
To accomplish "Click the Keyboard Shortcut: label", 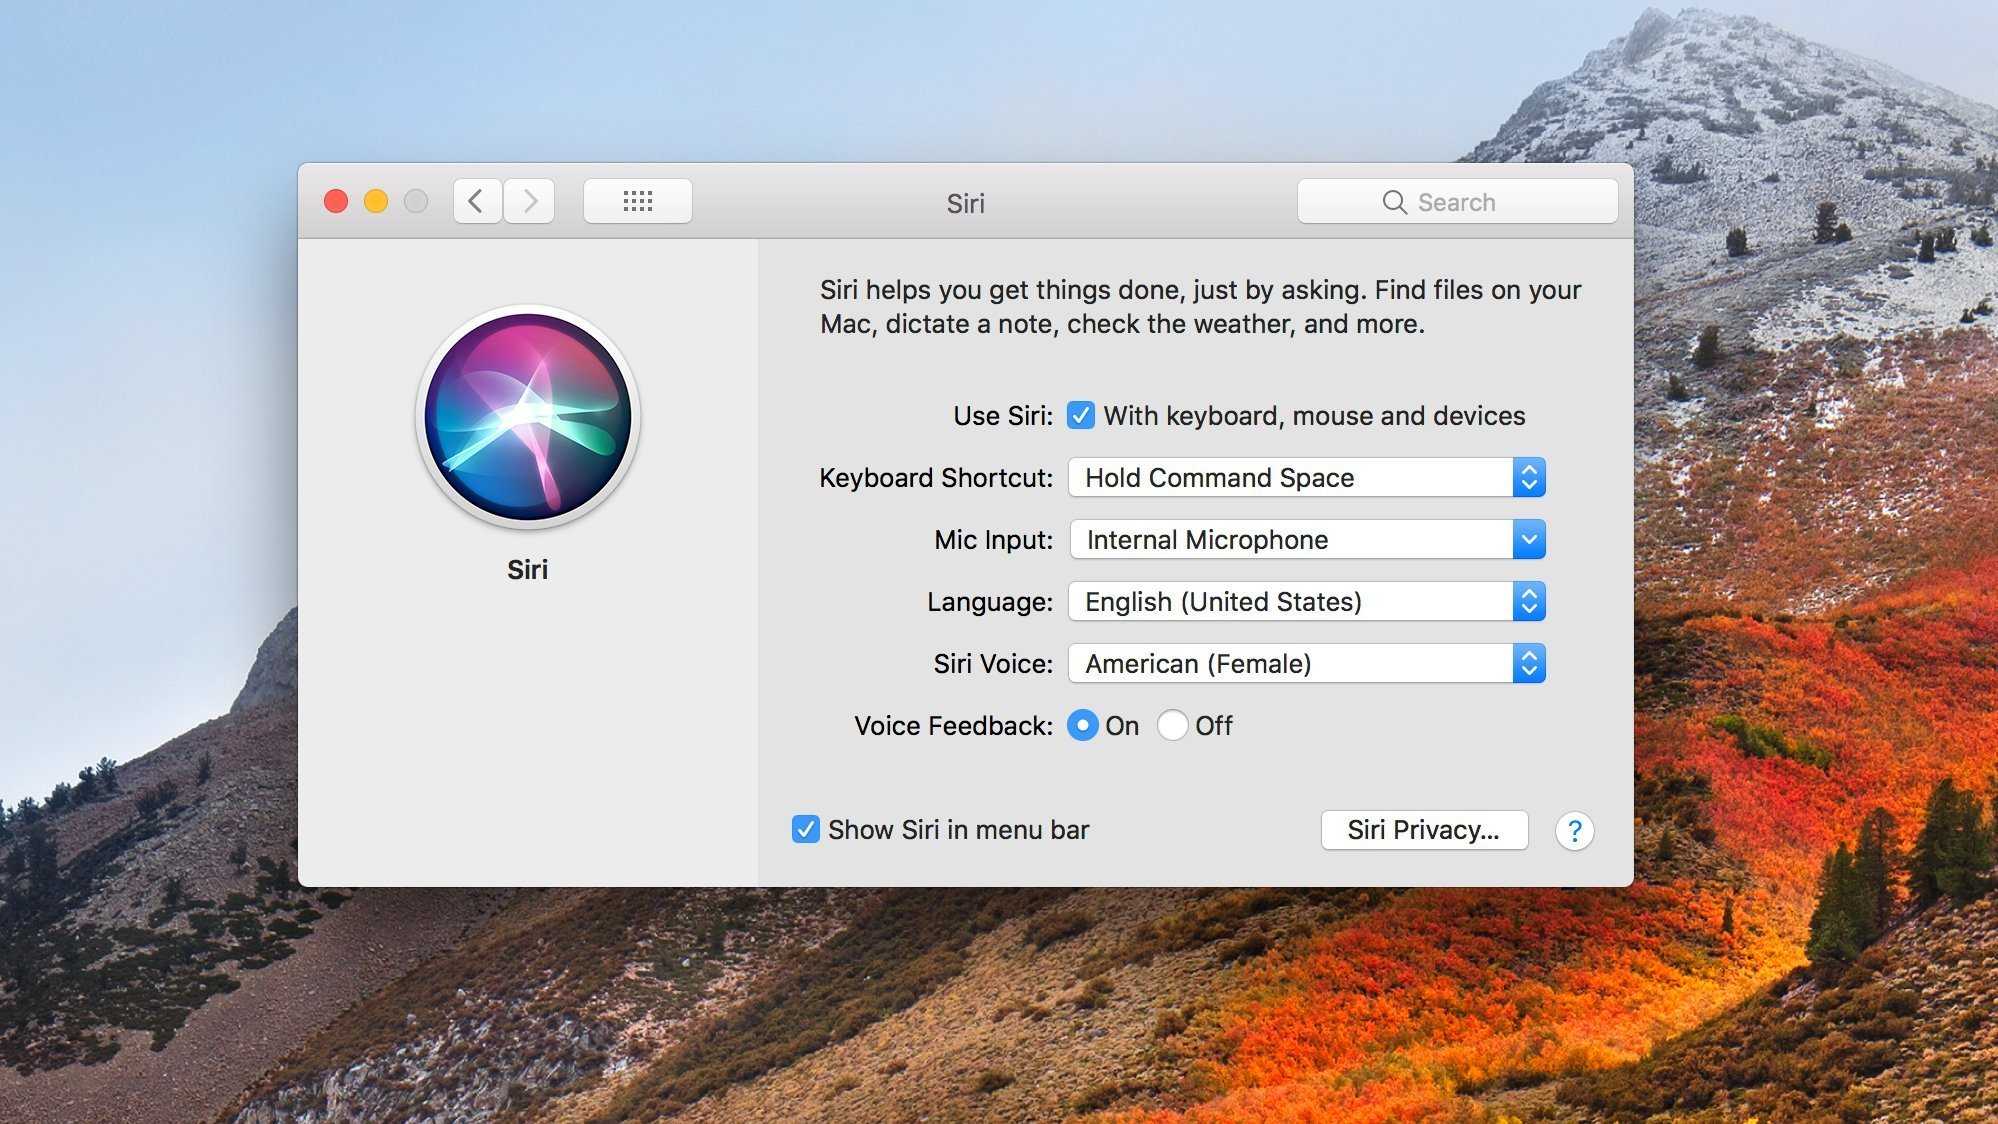I will coord(936,478).
